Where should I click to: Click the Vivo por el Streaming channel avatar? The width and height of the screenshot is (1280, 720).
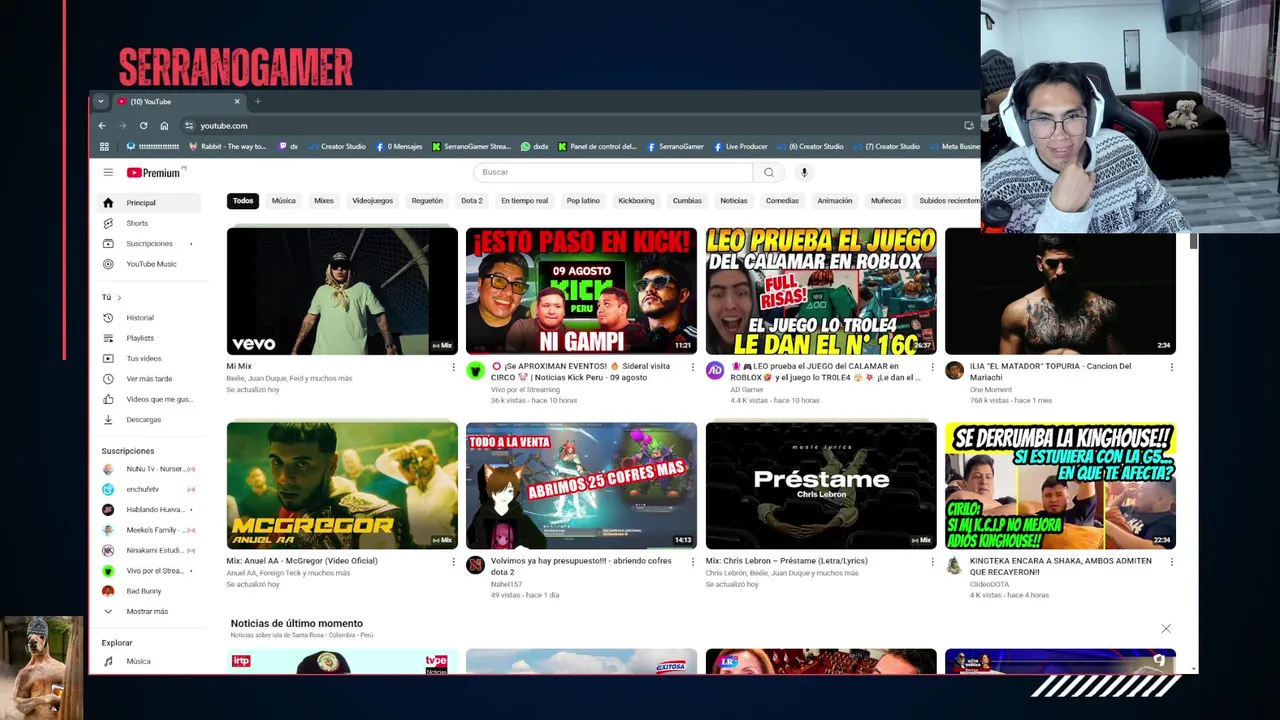click(475, 371)
